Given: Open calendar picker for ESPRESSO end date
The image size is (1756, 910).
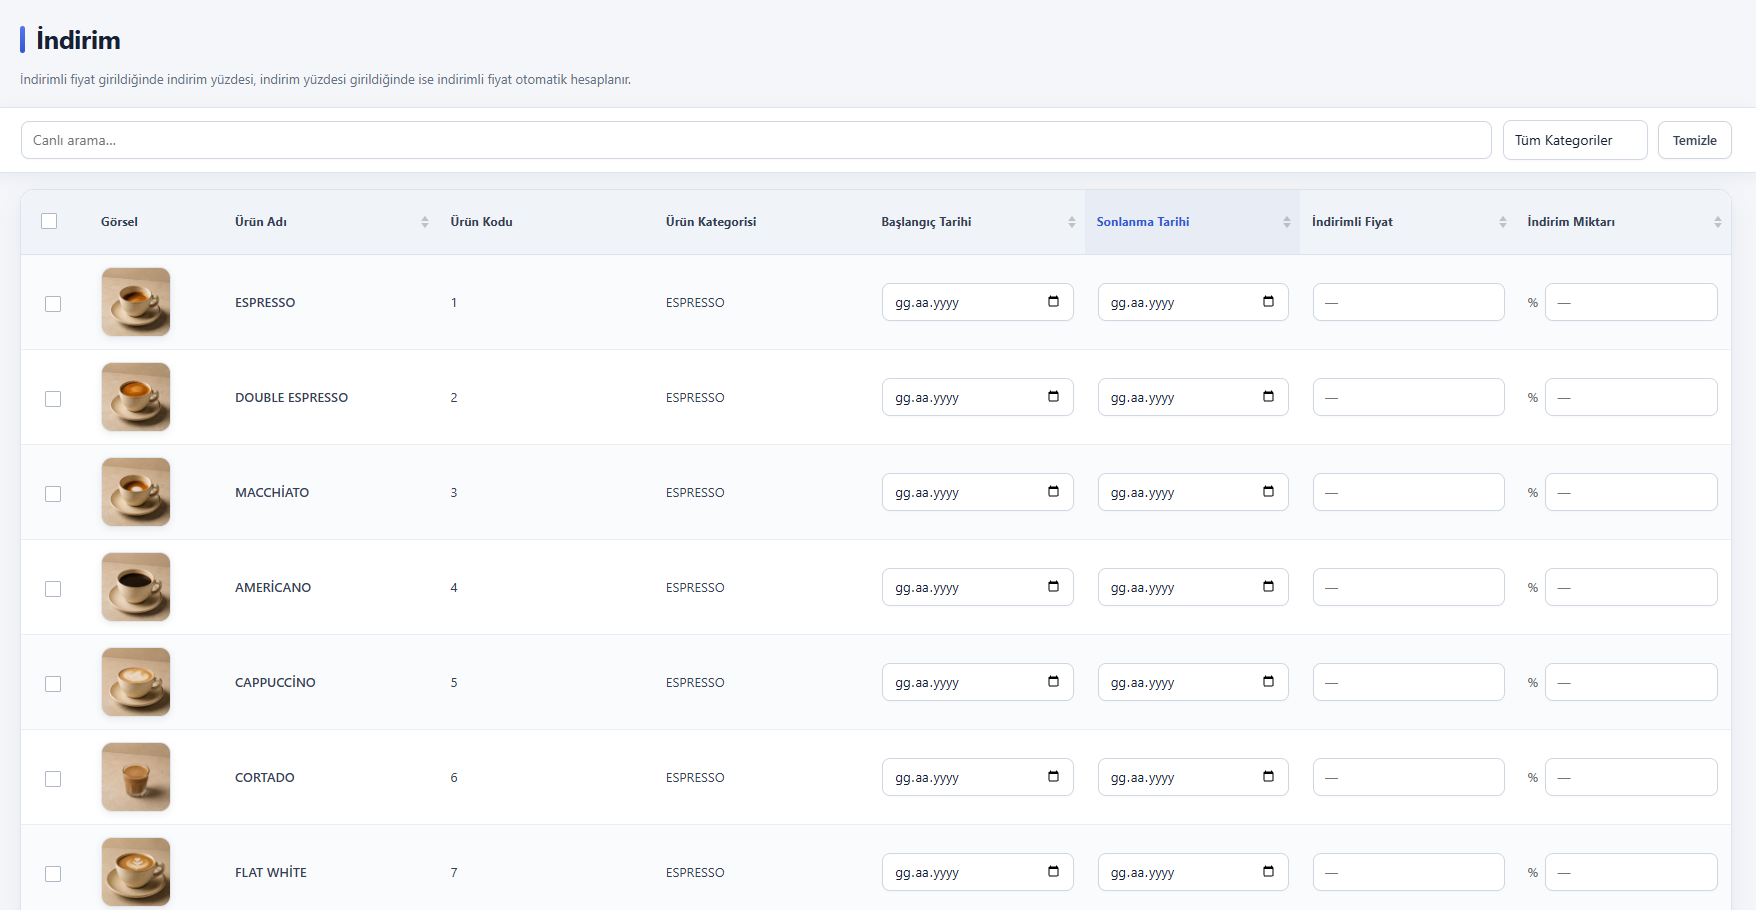Looking at the screenshot, I should 1268,302.
